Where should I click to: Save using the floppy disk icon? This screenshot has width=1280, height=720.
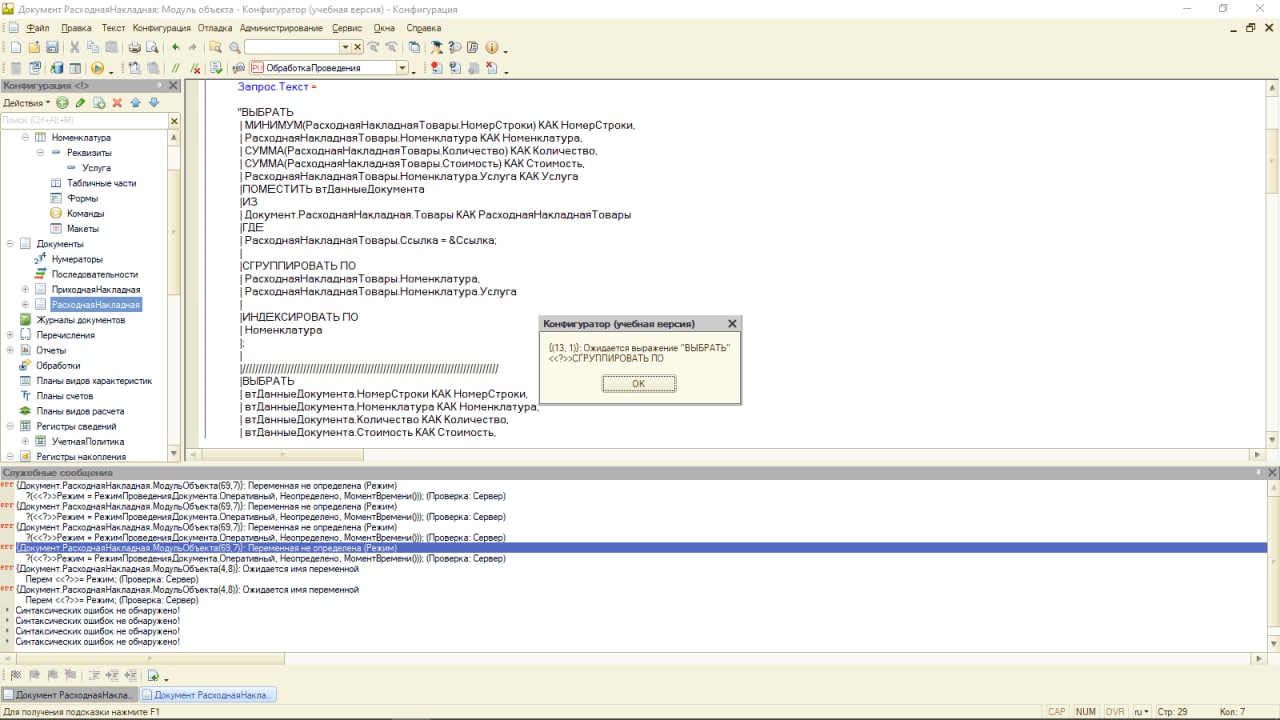[x=51, y=47]
